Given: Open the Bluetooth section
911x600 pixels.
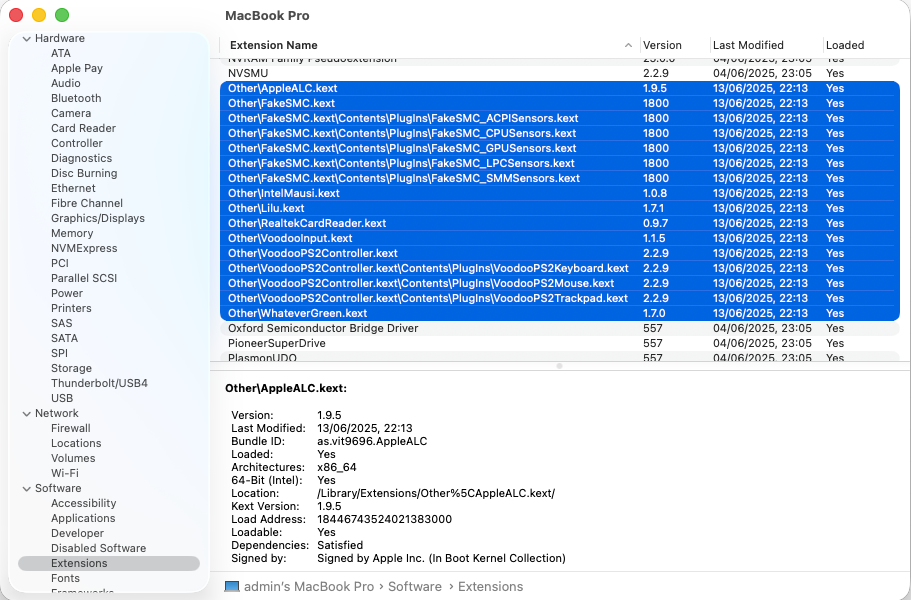Looking at the screenshot, I should pyautogui.click(x=76, y=99).
